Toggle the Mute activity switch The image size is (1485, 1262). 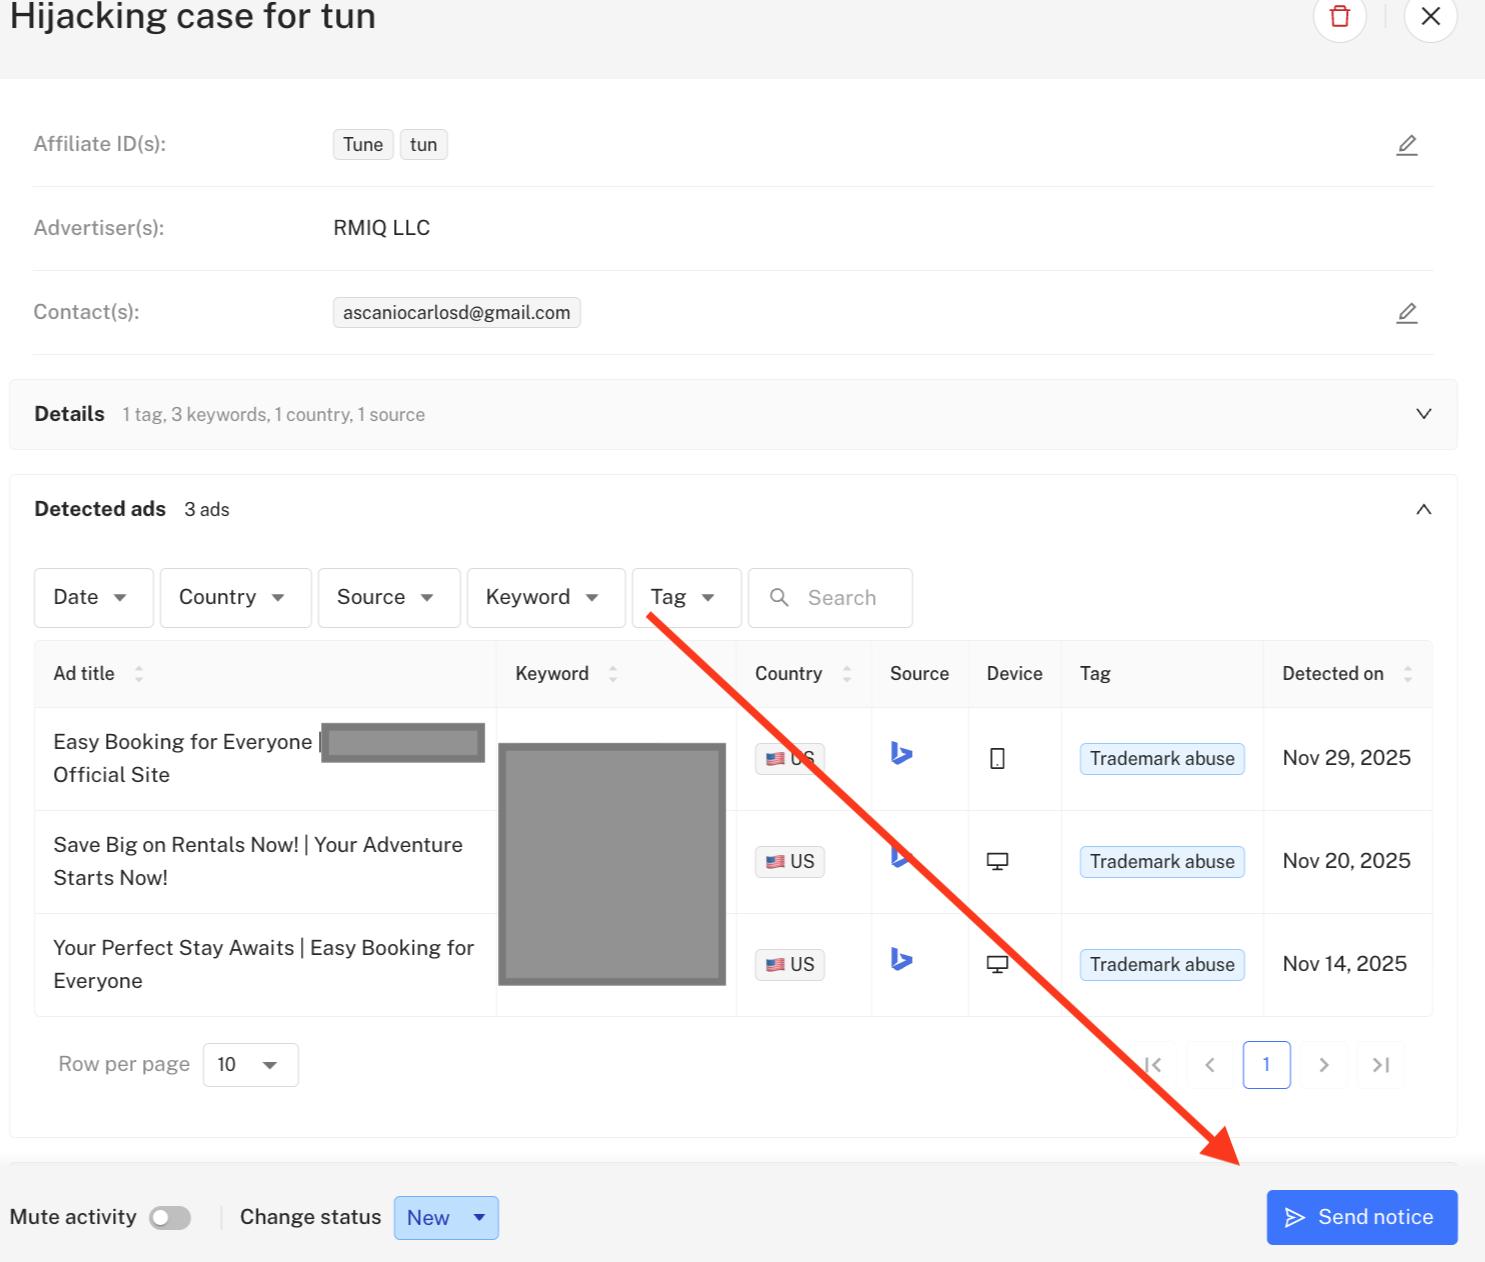170,1218
